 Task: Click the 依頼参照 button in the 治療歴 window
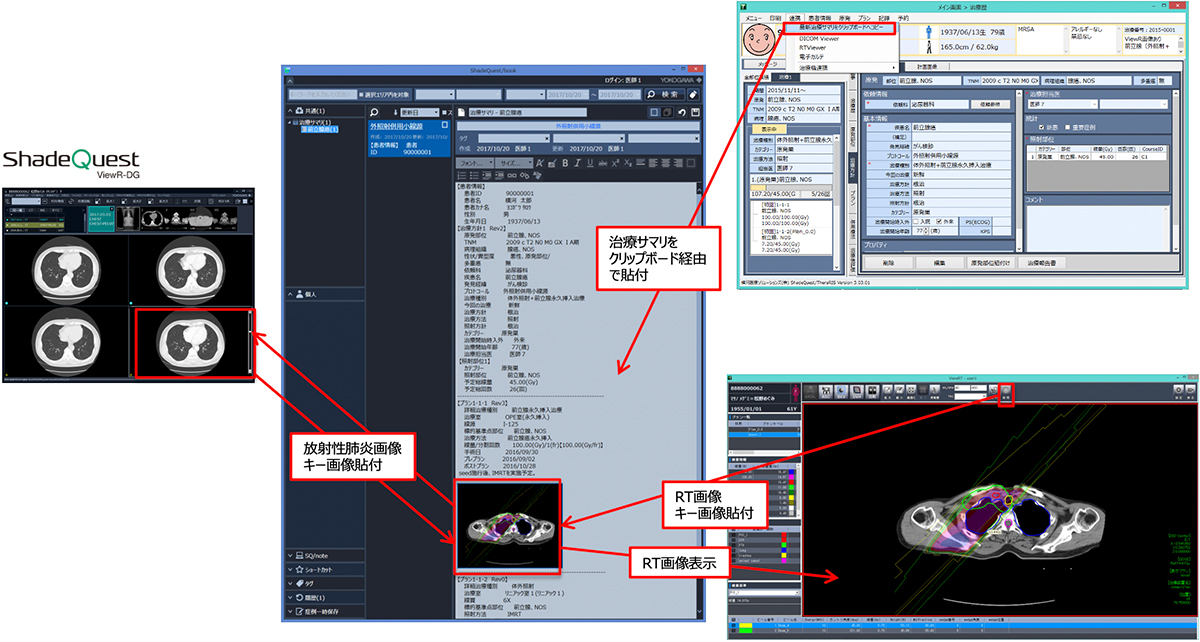click(989, 103)
